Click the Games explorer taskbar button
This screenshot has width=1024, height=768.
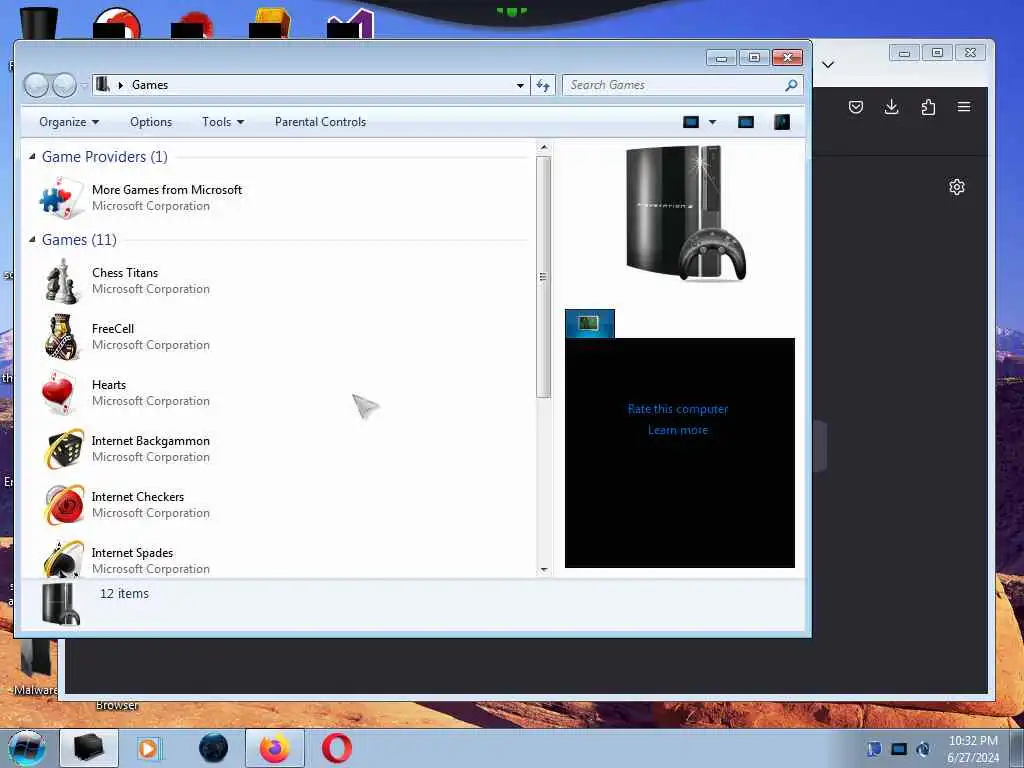(x=89, y=748)
